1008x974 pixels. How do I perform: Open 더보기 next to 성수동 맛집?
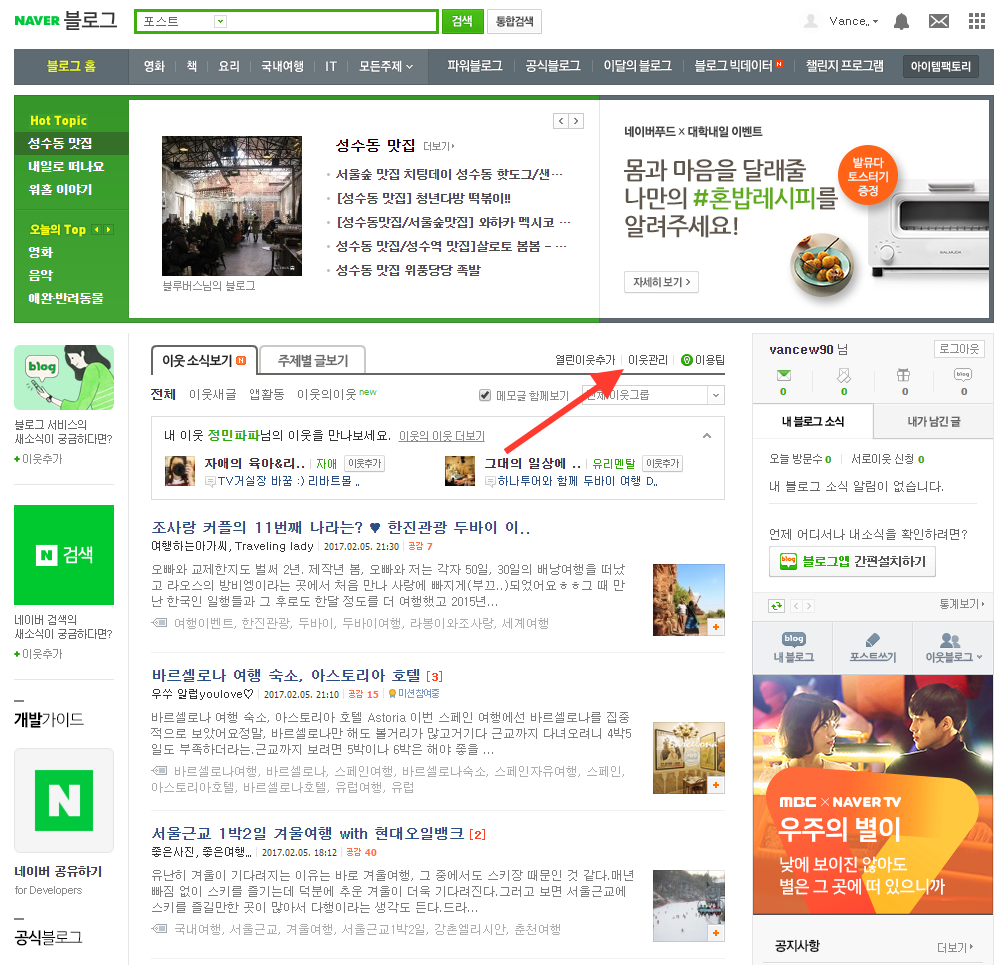[x=438, y=147]
